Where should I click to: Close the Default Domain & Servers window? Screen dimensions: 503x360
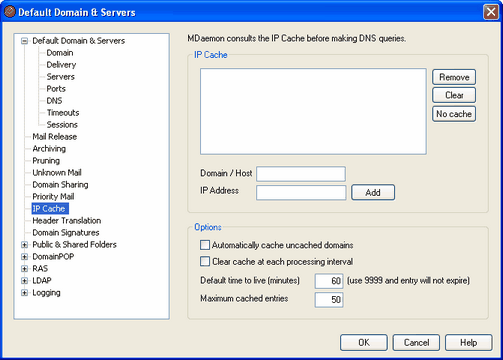point(491,12)
